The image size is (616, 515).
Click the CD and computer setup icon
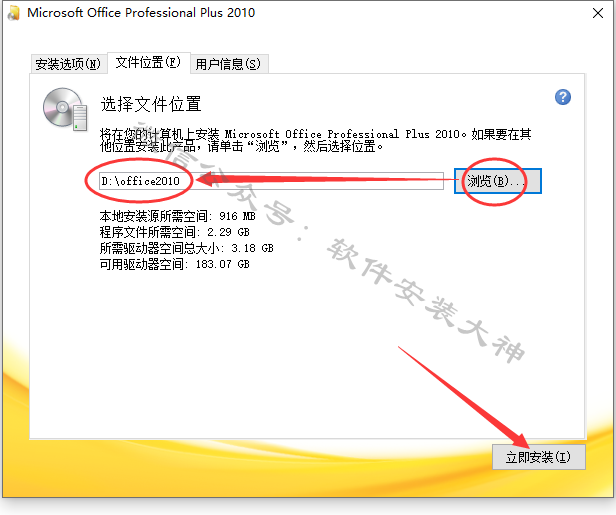pyautogui.click(x=65, y=110)
